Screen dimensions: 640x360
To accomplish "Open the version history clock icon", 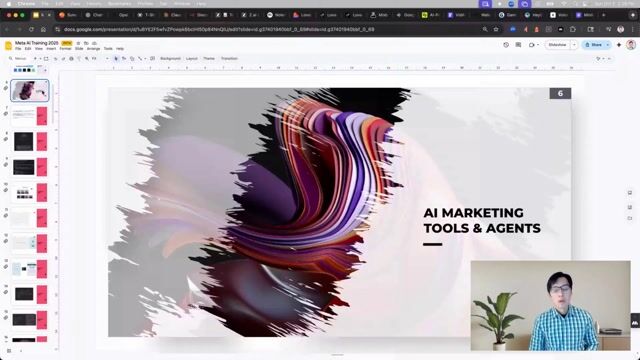I will point(506,45).
